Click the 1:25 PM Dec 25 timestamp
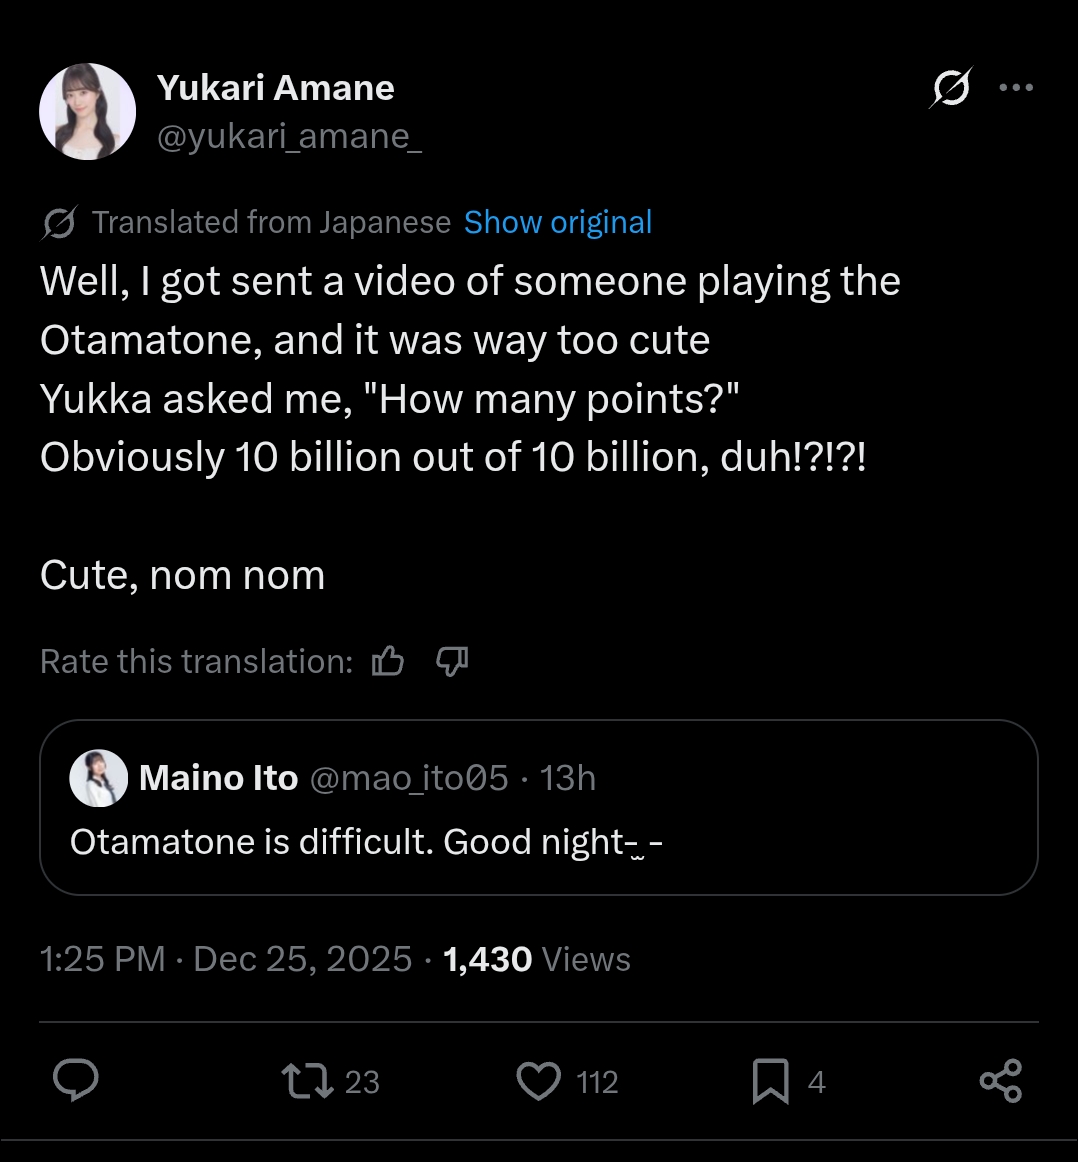 (x=225, y=959)
